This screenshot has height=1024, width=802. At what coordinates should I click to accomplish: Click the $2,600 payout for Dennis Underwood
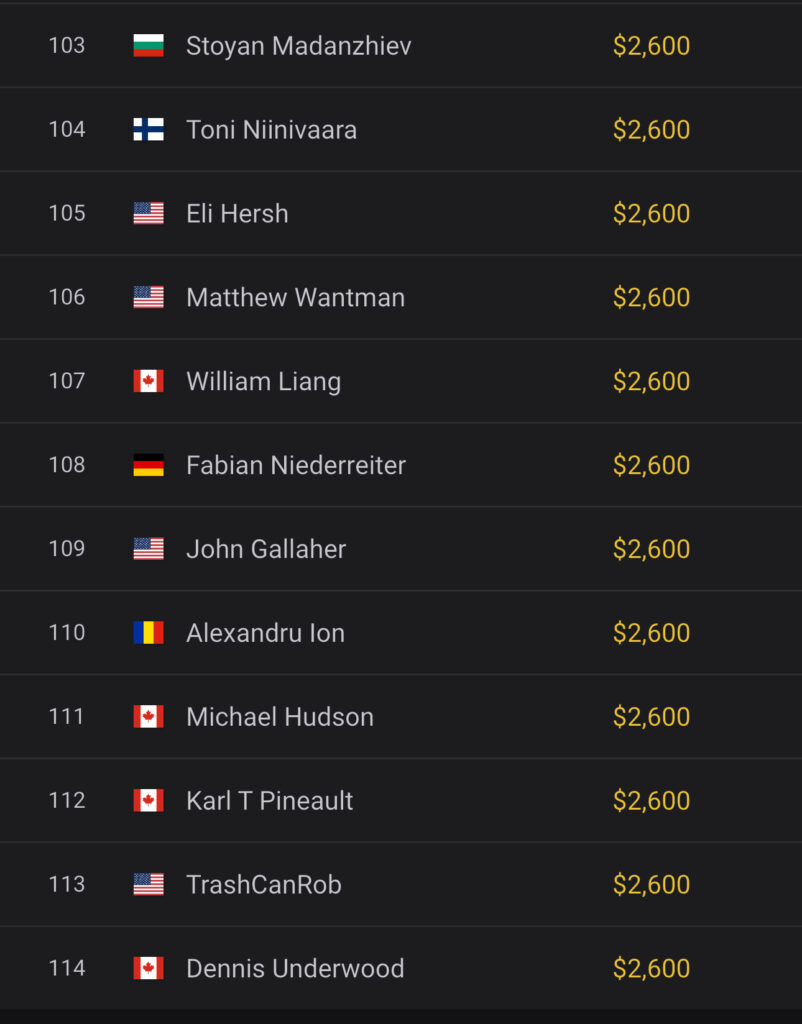pos(651,968)
